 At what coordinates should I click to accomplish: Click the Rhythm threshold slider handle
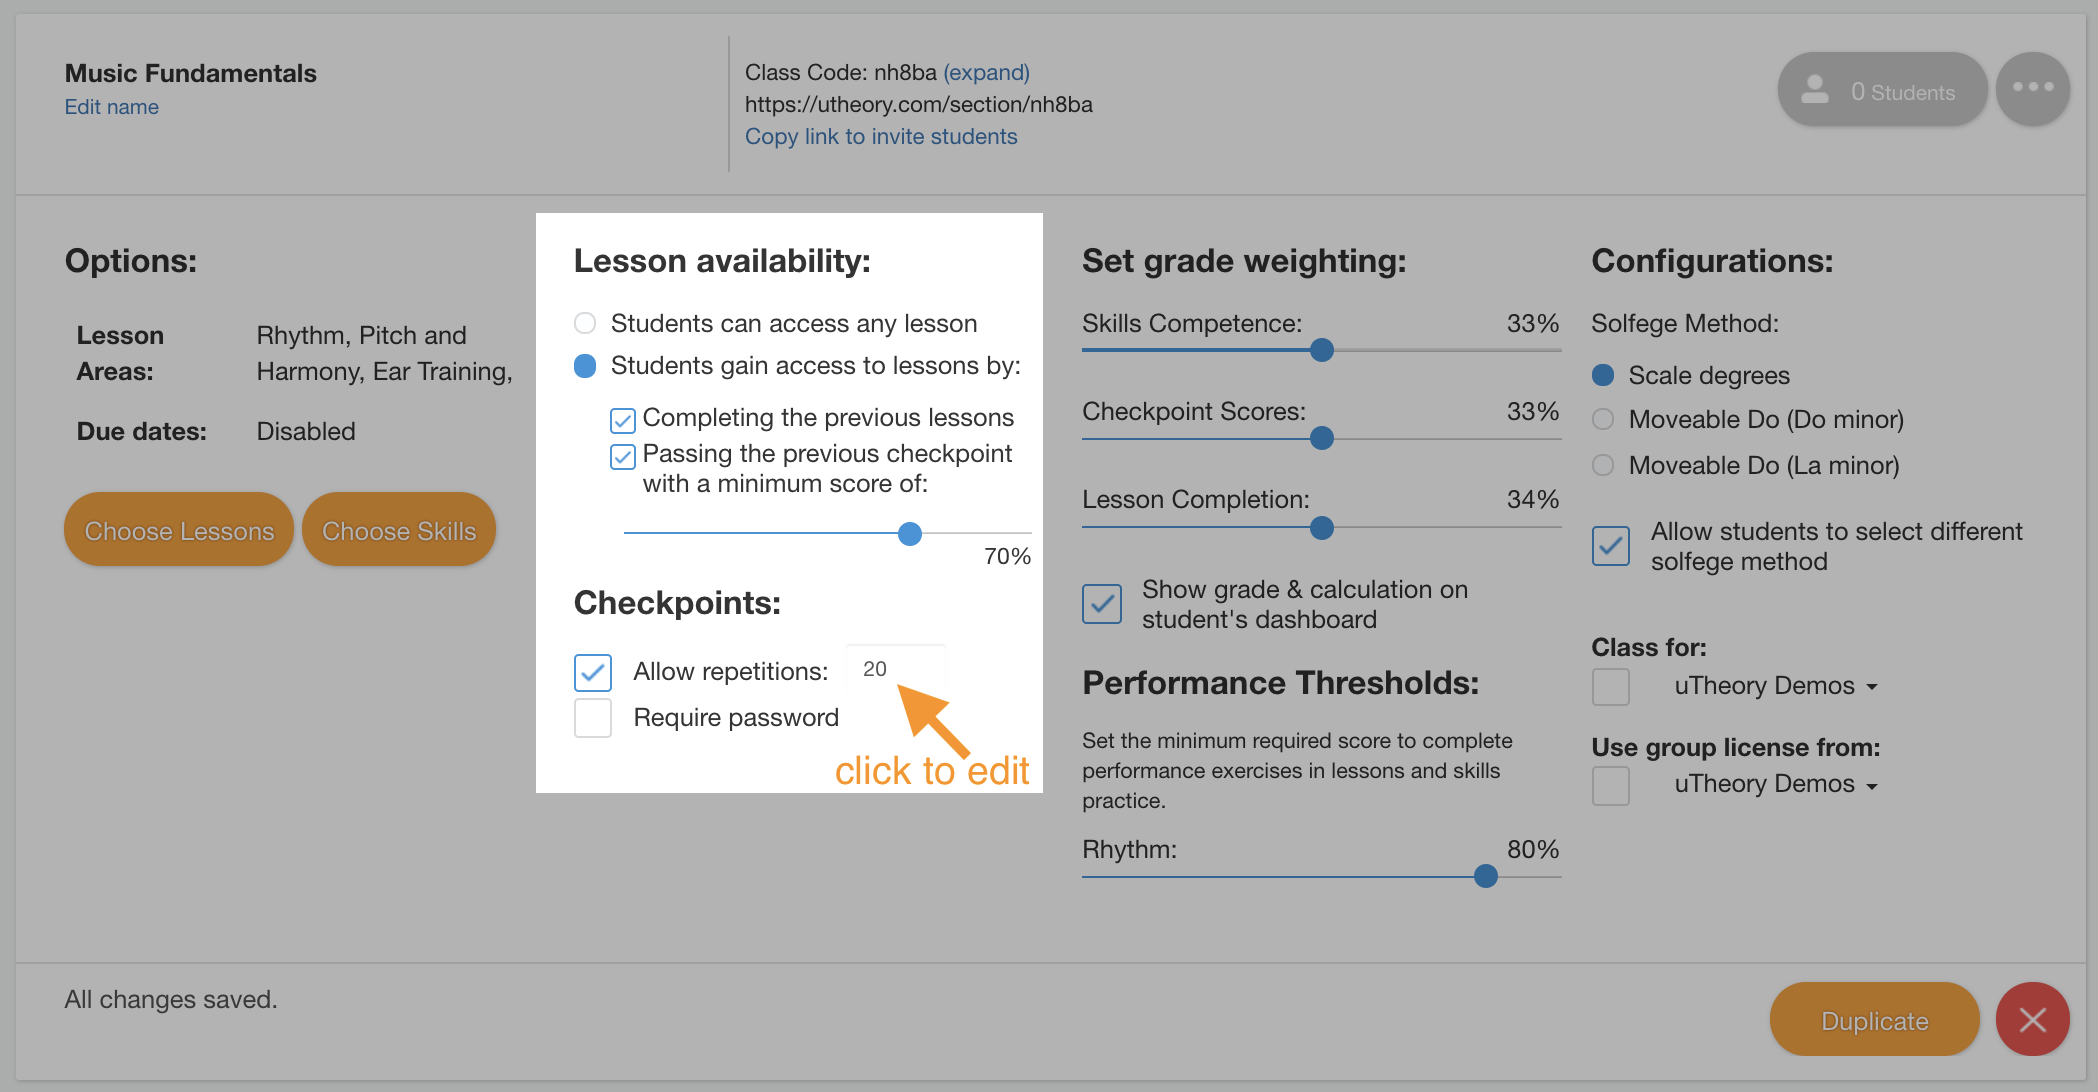tap(1486, 876)
